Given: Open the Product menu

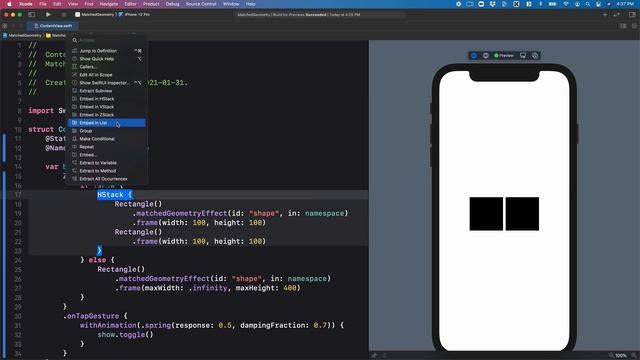Looking at the screenshot, I should pos(151,4).
